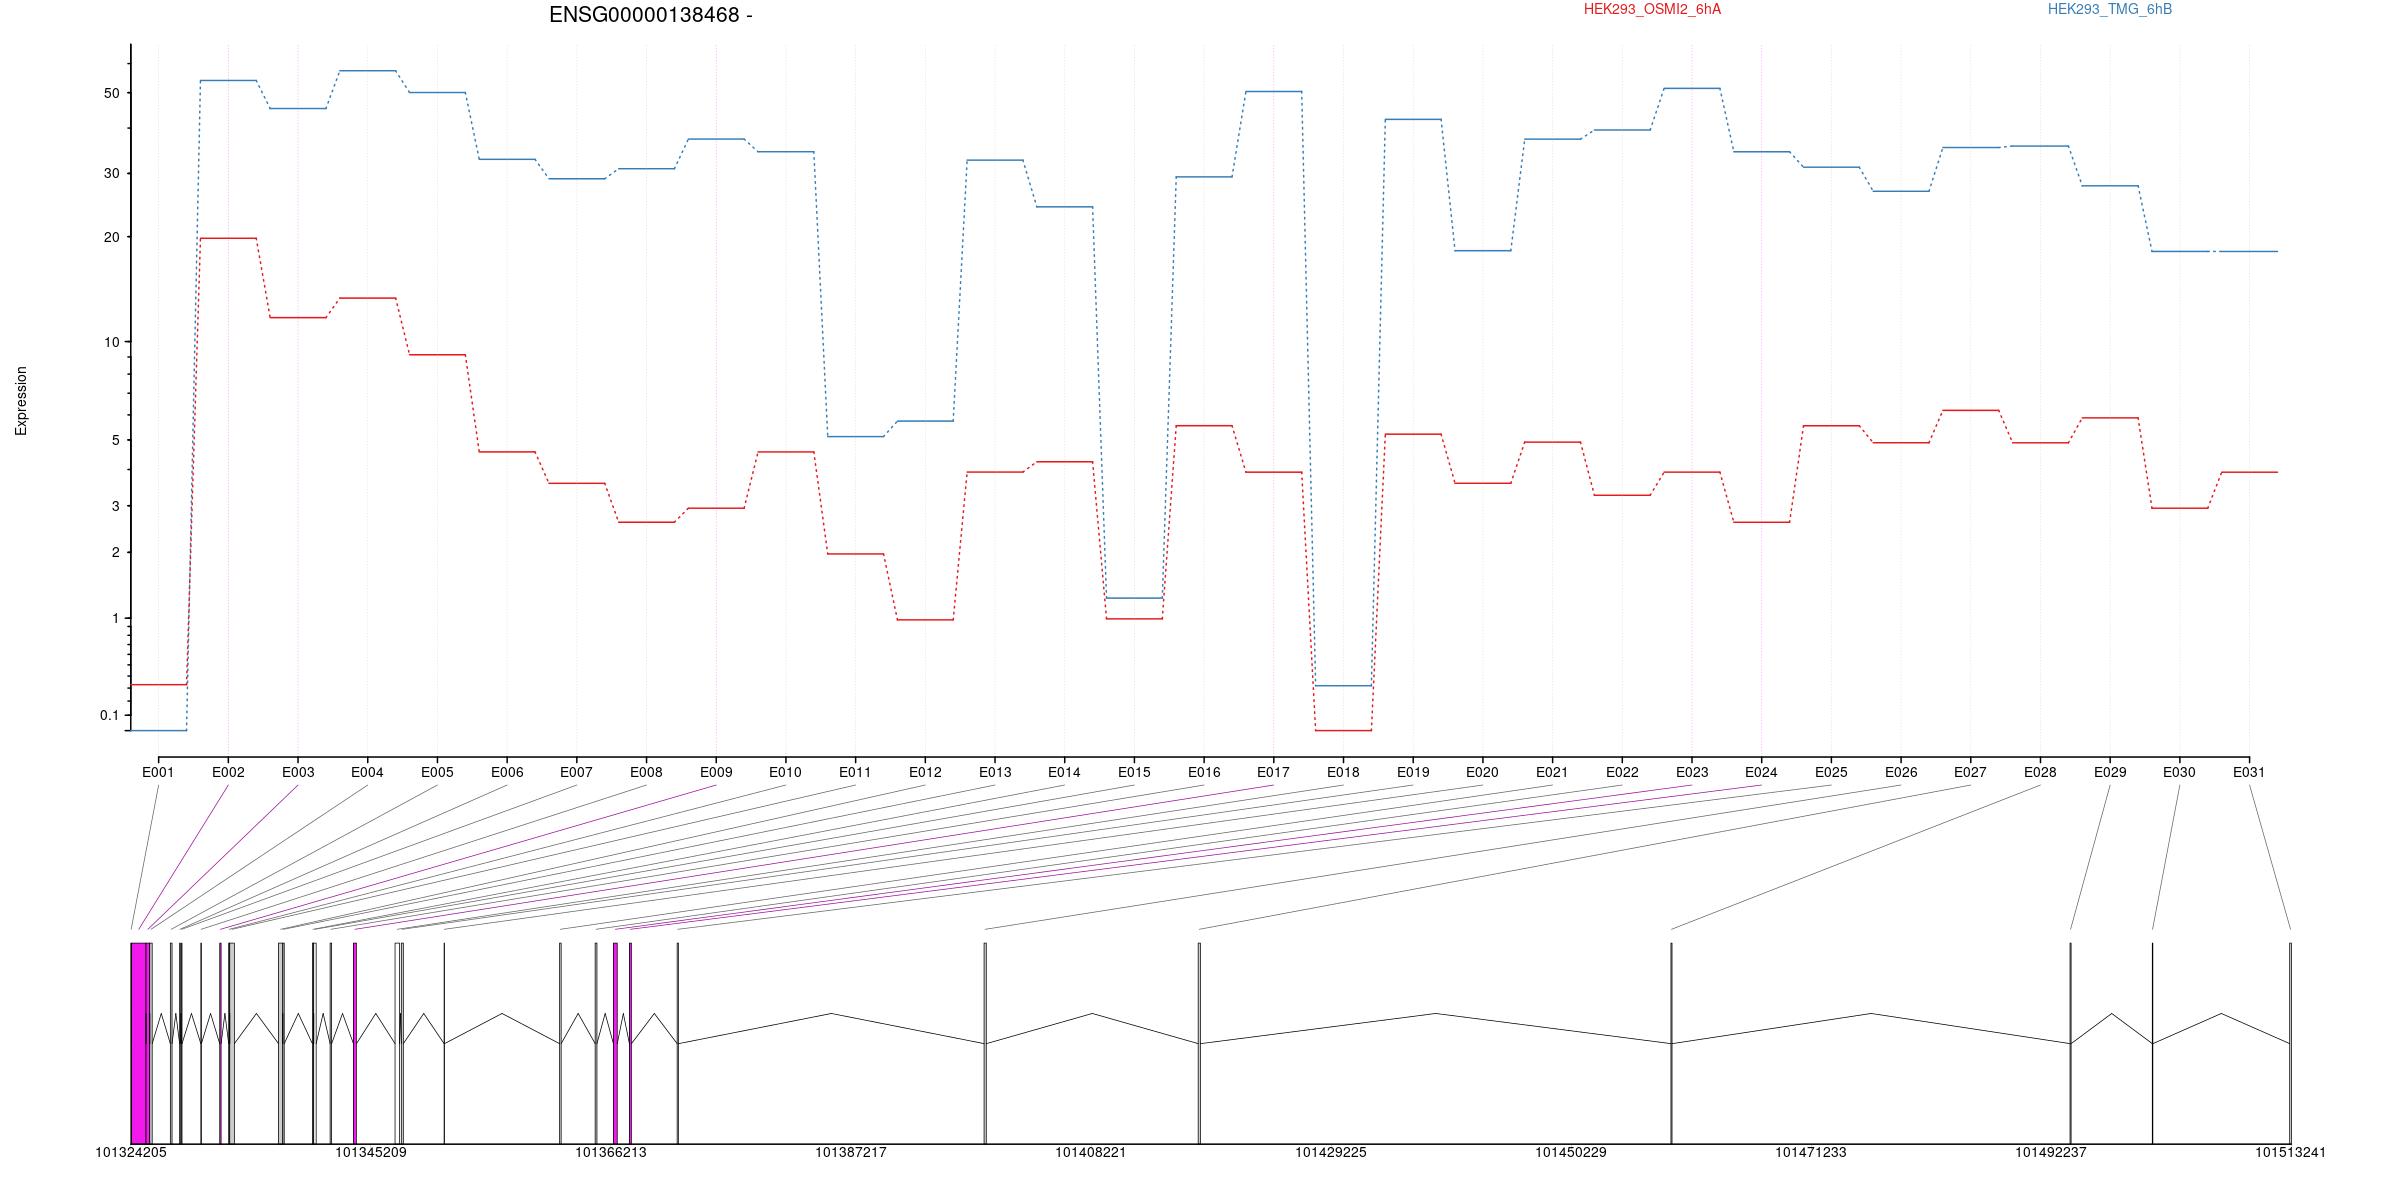Image resolution: width=2400 pixels, height=1200 pixels.
Task: Select the HEK293_TMG_6hB legend label
Action: 2109,9
